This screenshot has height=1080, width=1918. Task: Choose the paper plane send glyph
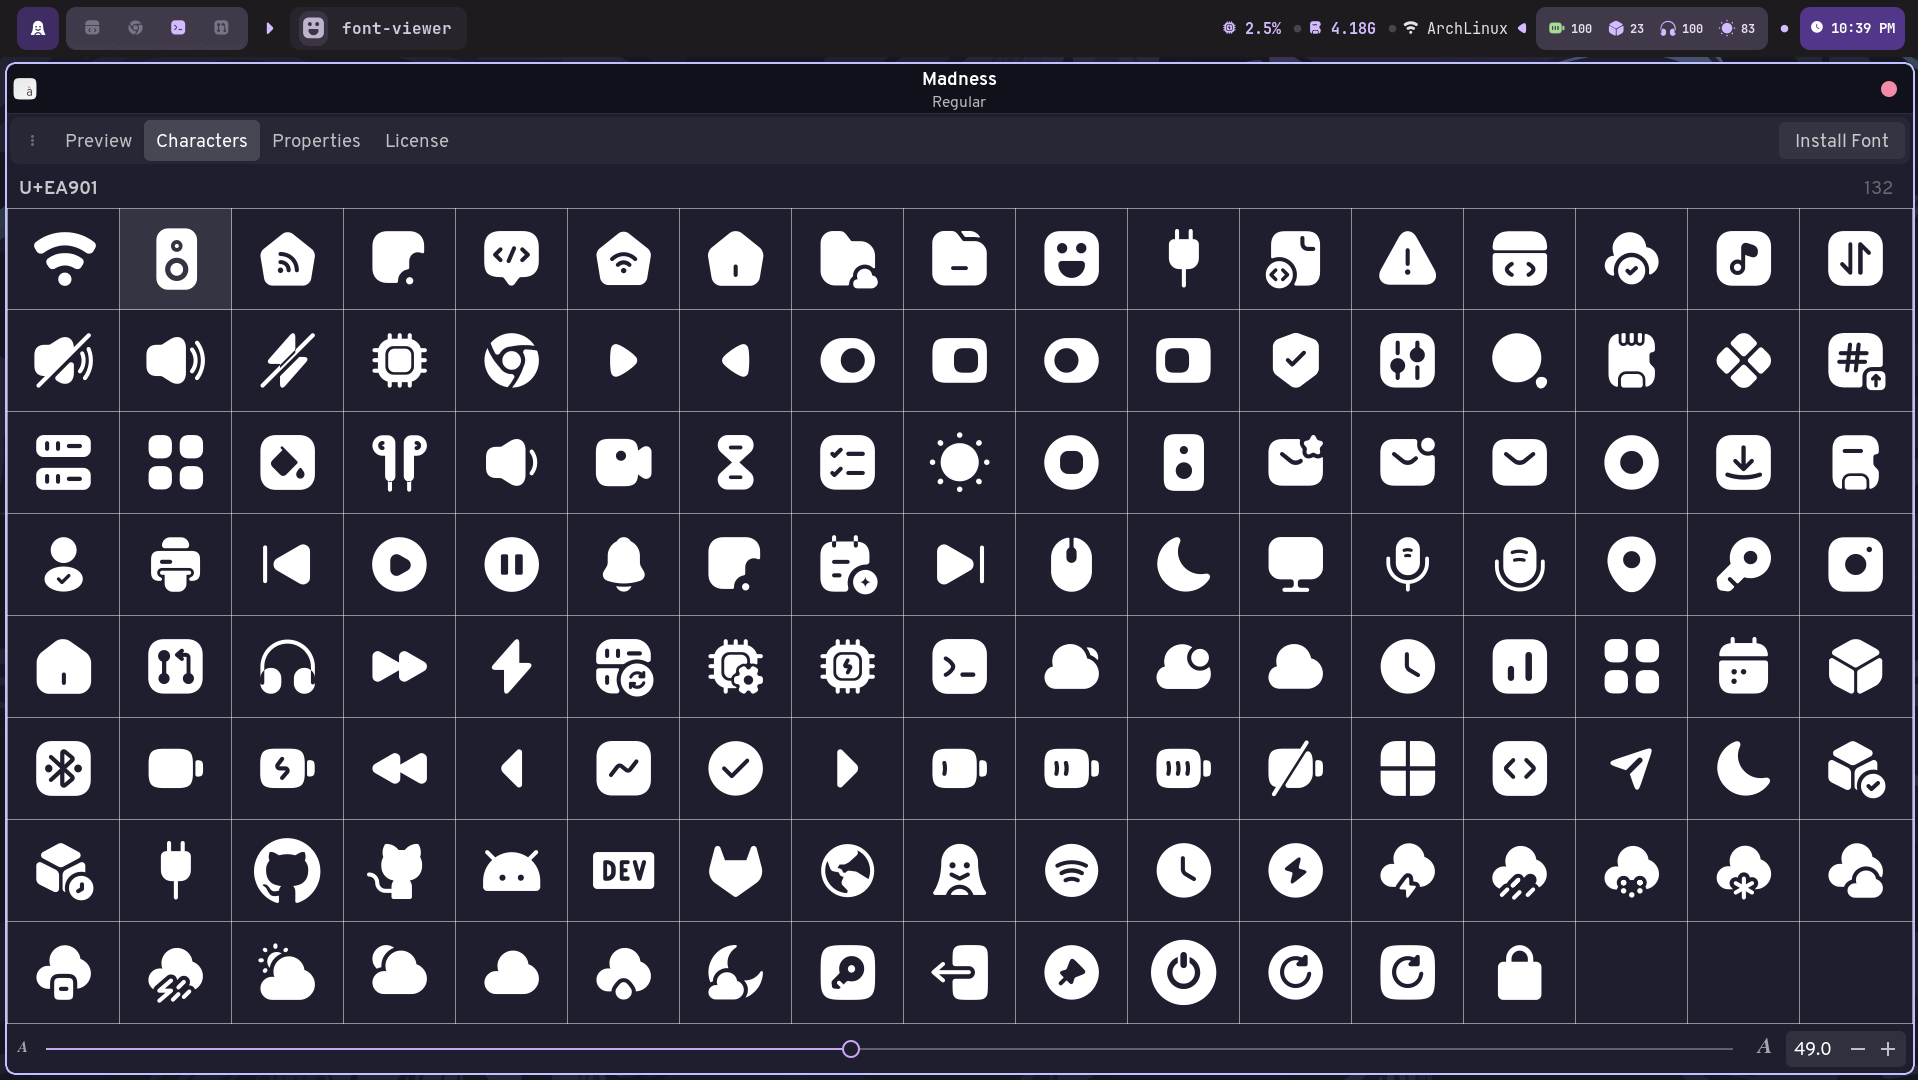1632,769
